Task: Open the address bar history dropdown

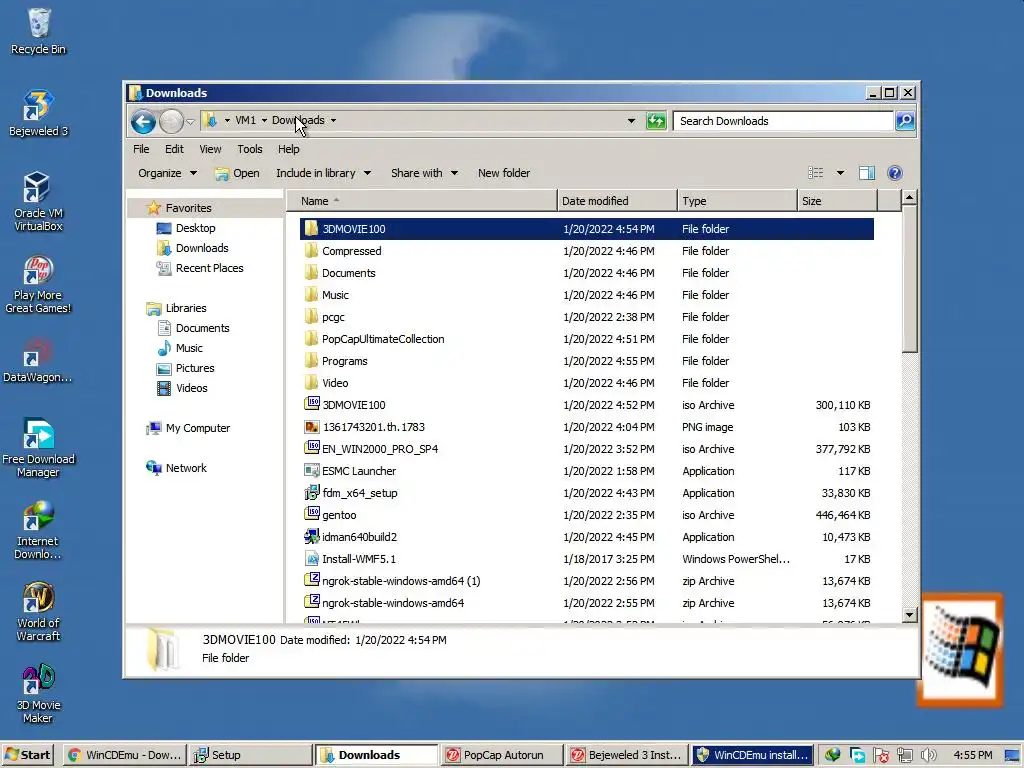Action: coord(631,121)
